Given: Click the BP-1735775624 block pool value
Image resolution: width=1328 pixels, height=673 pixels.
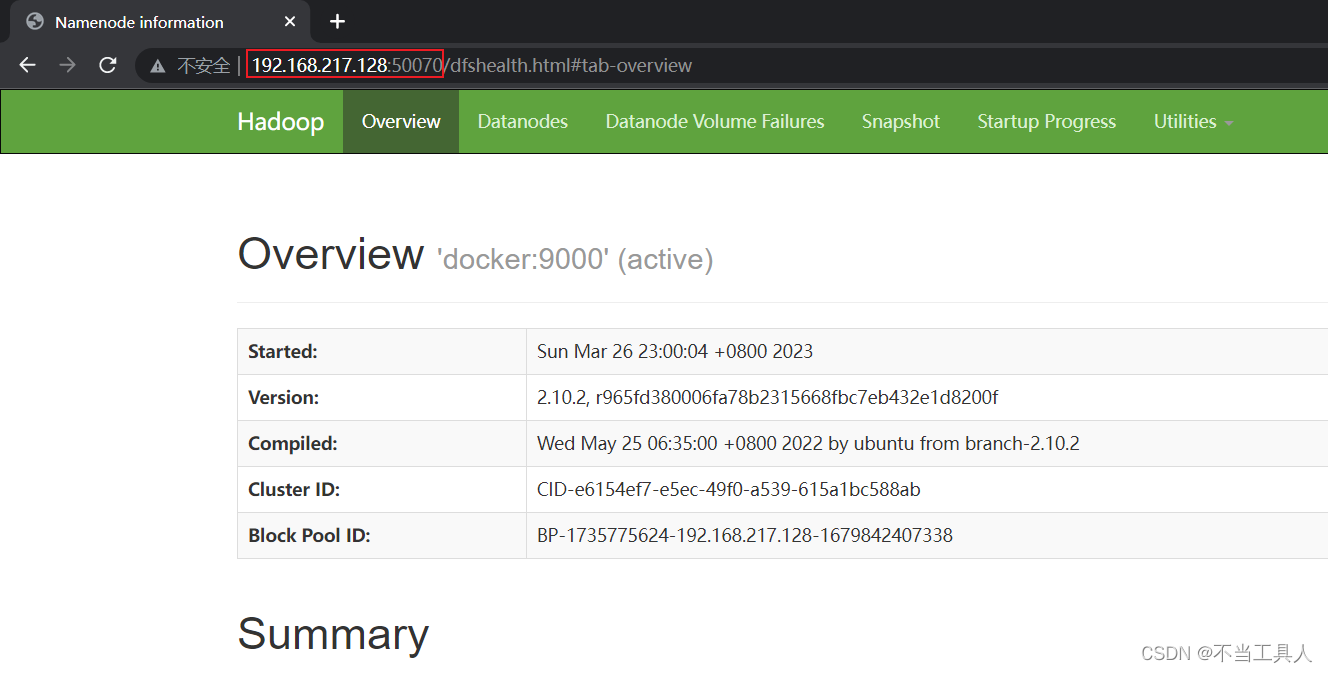Looking at the screenshot, I should [x=745, y=535].
